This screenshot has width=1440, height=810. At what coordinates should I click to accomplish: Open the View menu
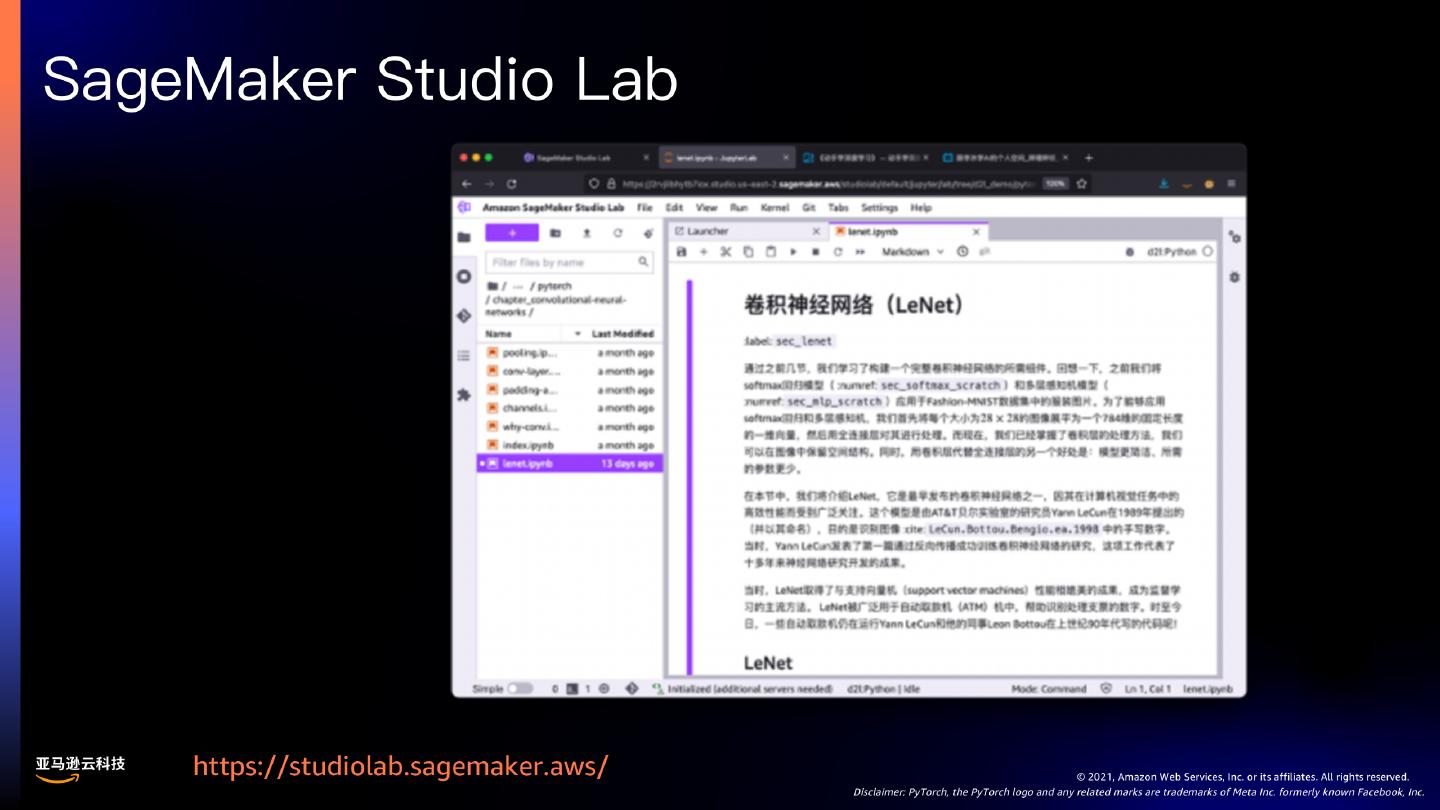(707, 208)
